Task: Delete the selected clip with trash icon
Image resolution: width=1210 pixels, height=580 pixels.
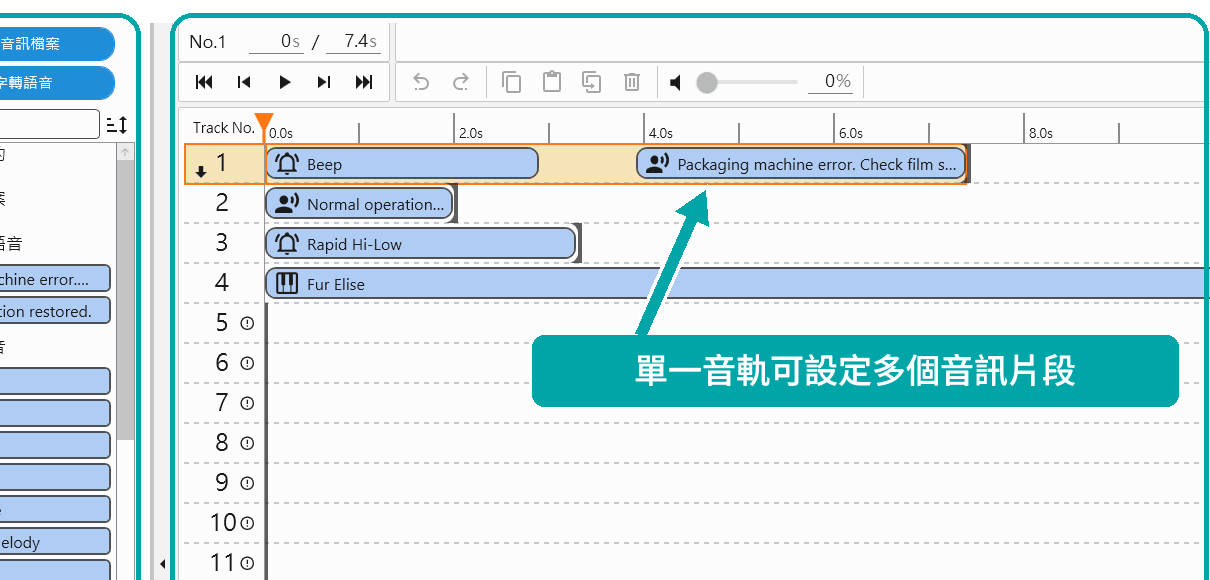Action: point(632,82)
